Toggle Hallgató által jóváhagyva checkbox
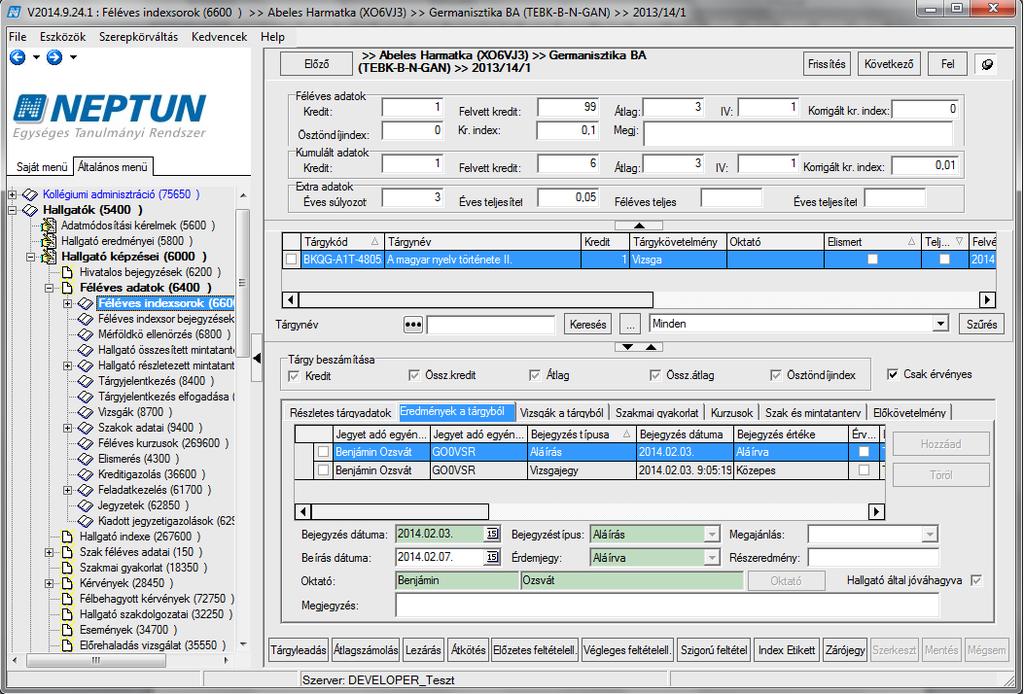The image size is (1024, 694). coord(976,580)
